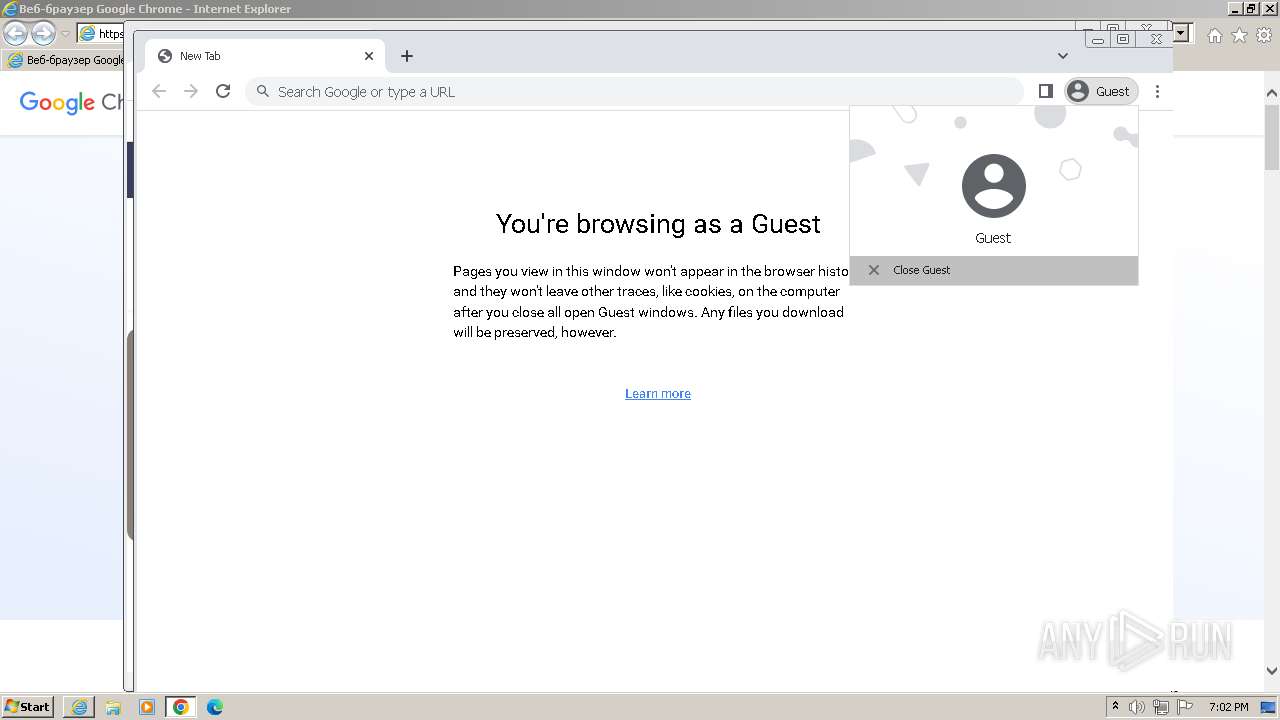Click the Google Chrome logo on page
Screen dimensions: 1280x720
[x=71, y=102]
